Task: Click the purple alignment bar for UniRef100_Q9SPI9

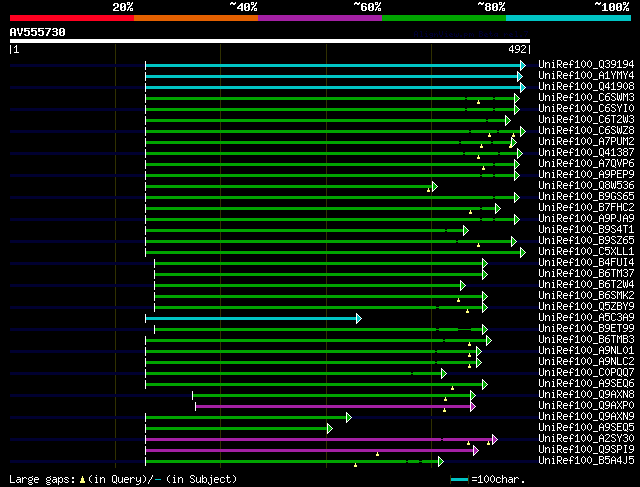Action: pyautogui.click(x=309, y=451)
